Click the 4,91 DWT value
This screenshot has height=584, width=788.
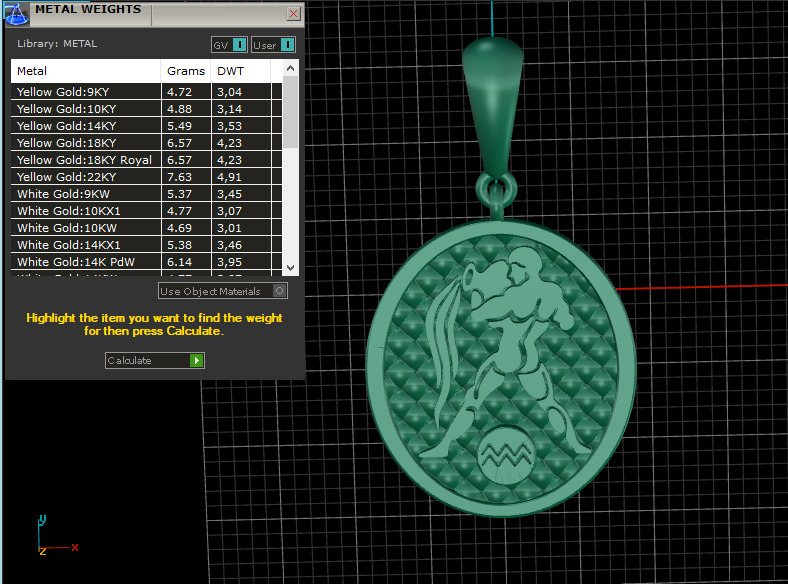pyautogui.click(x=229, y=177)
